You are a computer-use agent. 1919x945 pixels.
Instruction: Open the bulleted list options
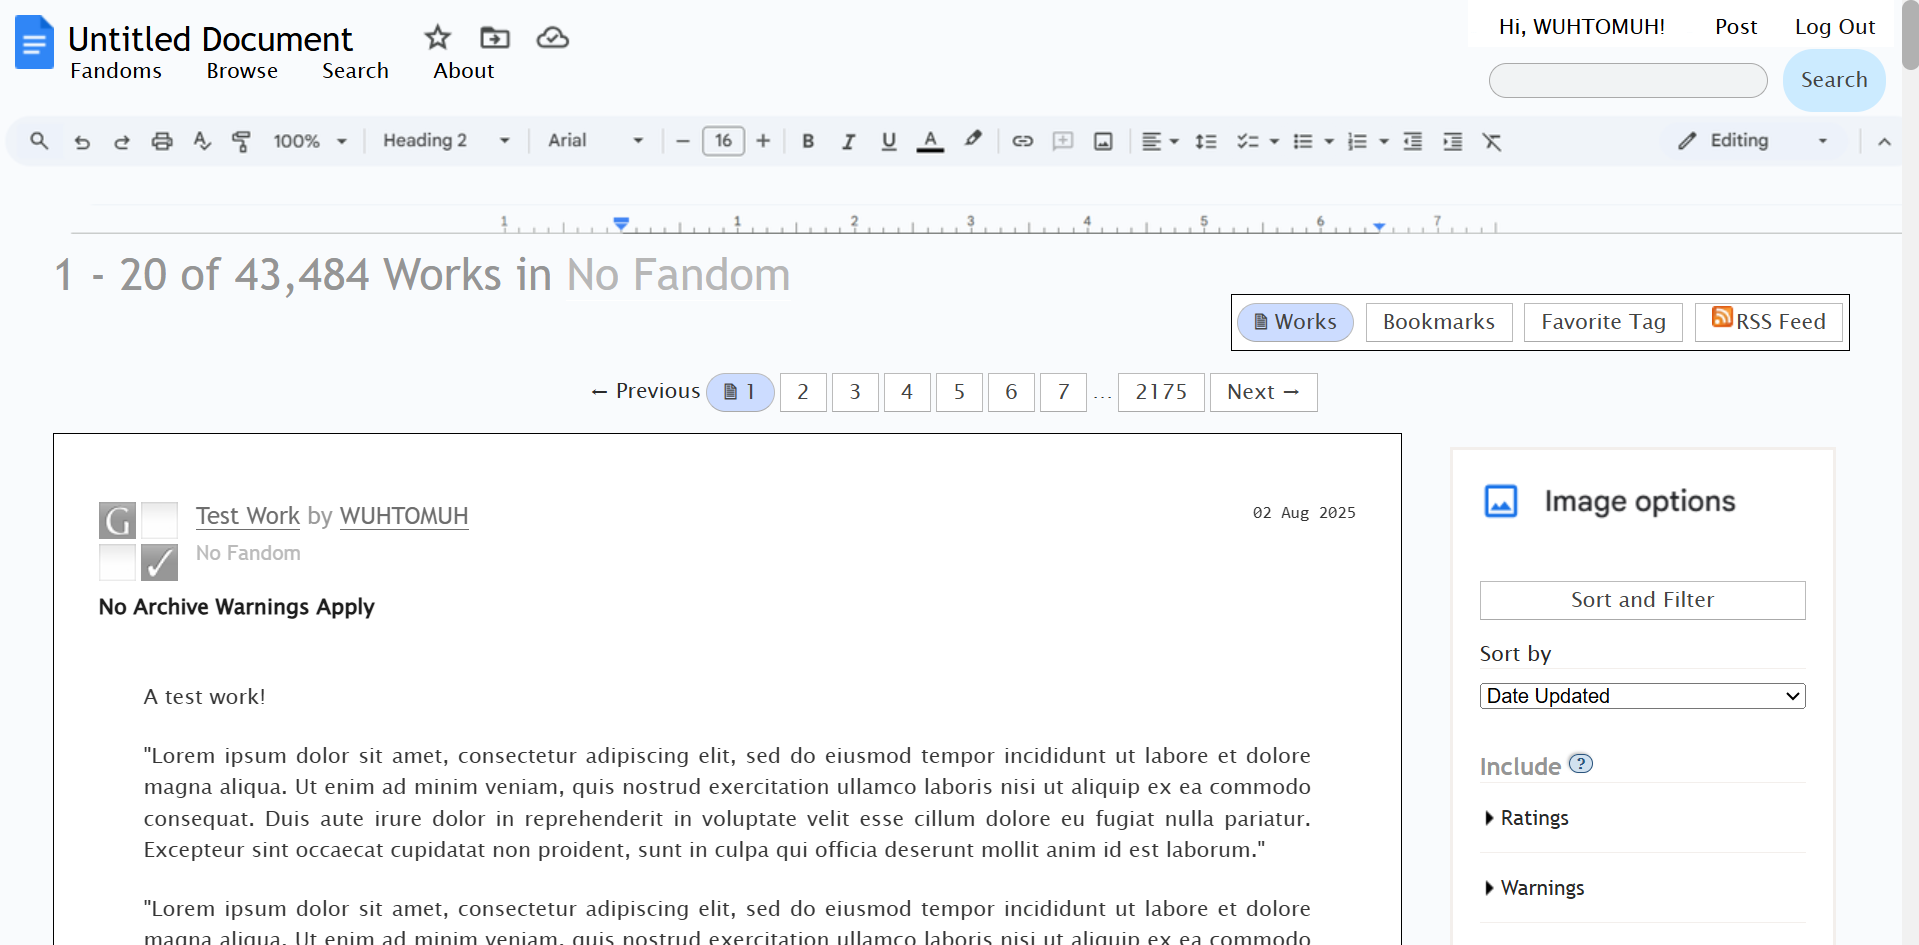[x=1313, y=141]
